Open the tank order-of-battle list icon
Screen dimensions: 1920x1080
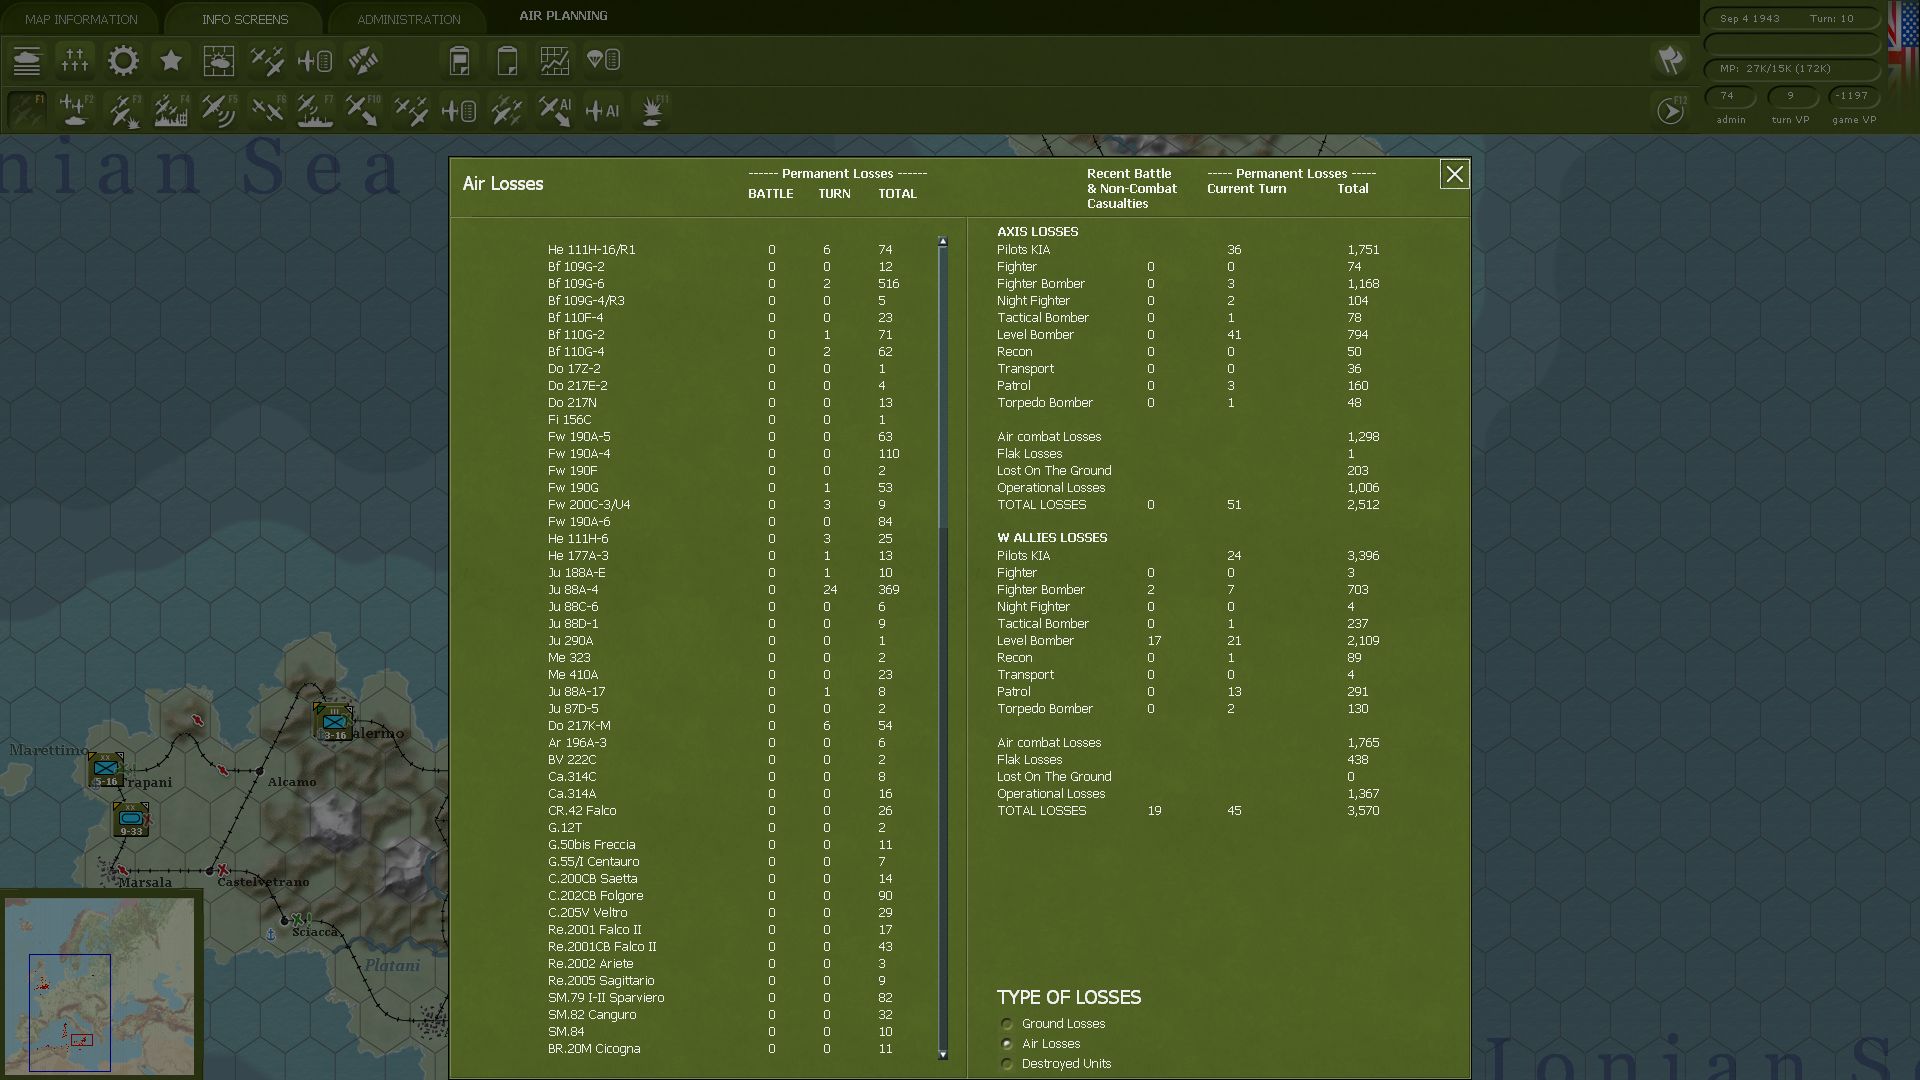click(x=27, y=61)
